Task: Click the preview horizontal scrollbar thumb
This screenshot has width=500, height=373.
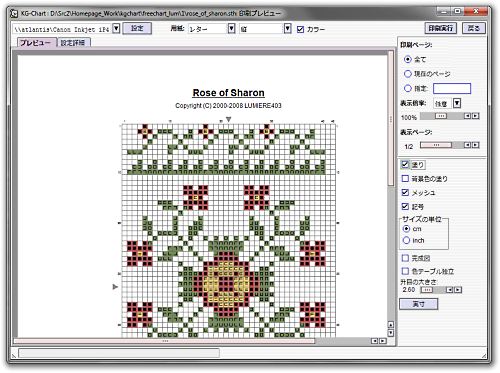Action: pyautogui.click(x=164, y=341)
